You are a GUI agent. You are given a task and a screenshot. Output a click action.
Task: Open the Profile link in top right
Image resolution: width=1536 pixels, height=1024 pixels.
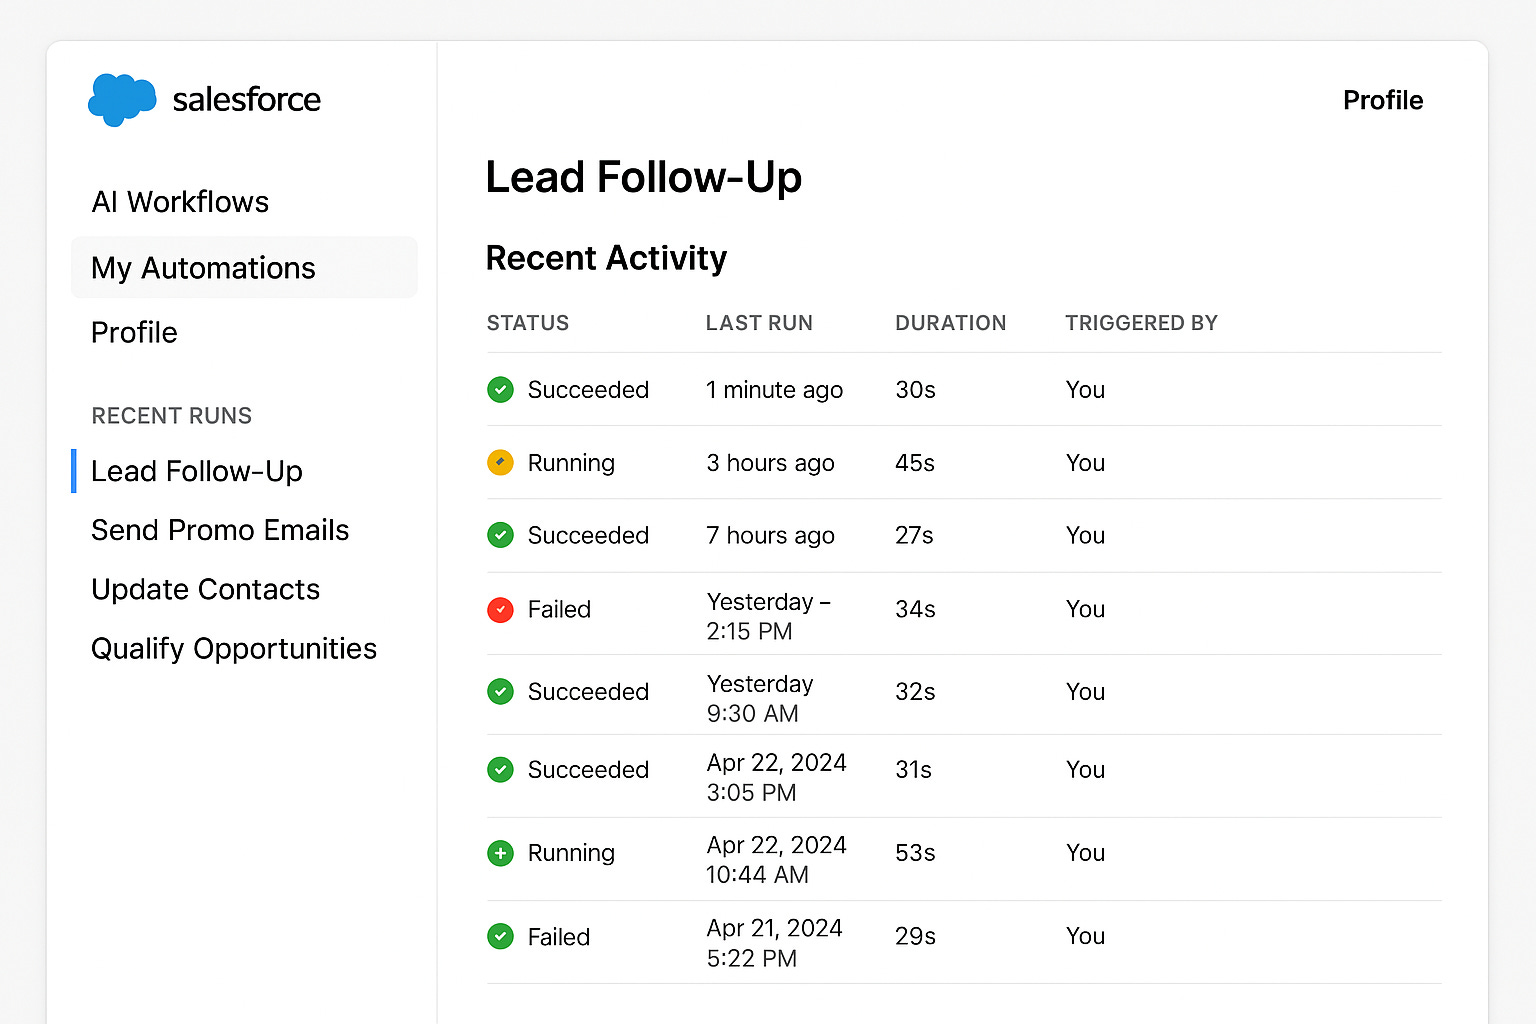[1383, 100]
